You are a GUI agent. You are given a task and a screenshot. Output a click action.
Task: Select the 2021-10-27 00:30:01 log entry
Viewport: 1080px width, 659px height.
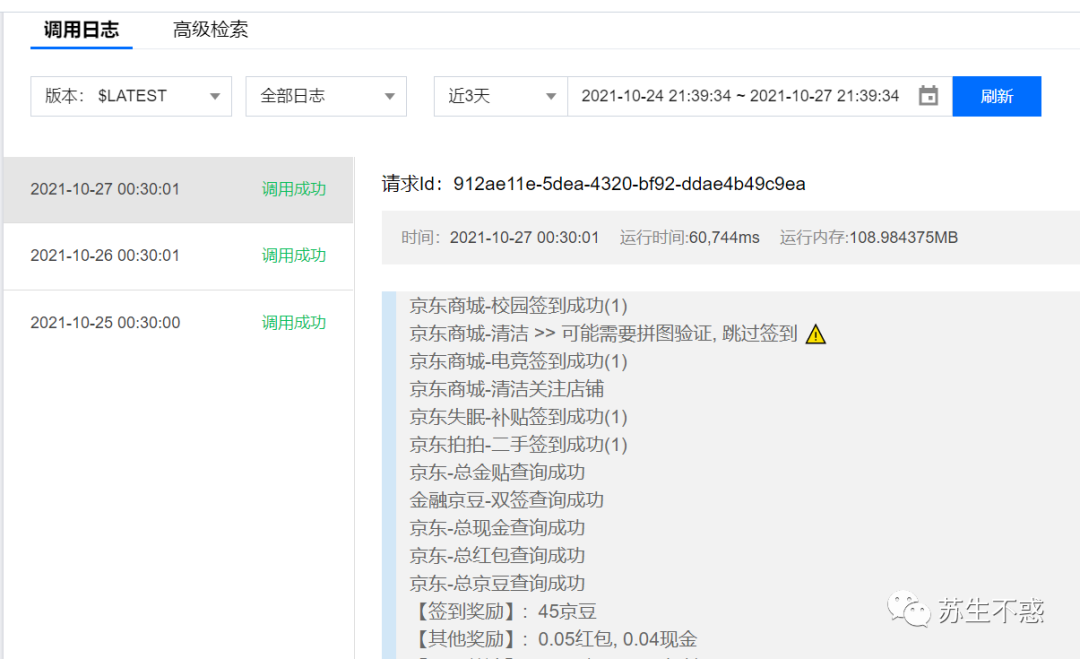click(x=178, y=189)
